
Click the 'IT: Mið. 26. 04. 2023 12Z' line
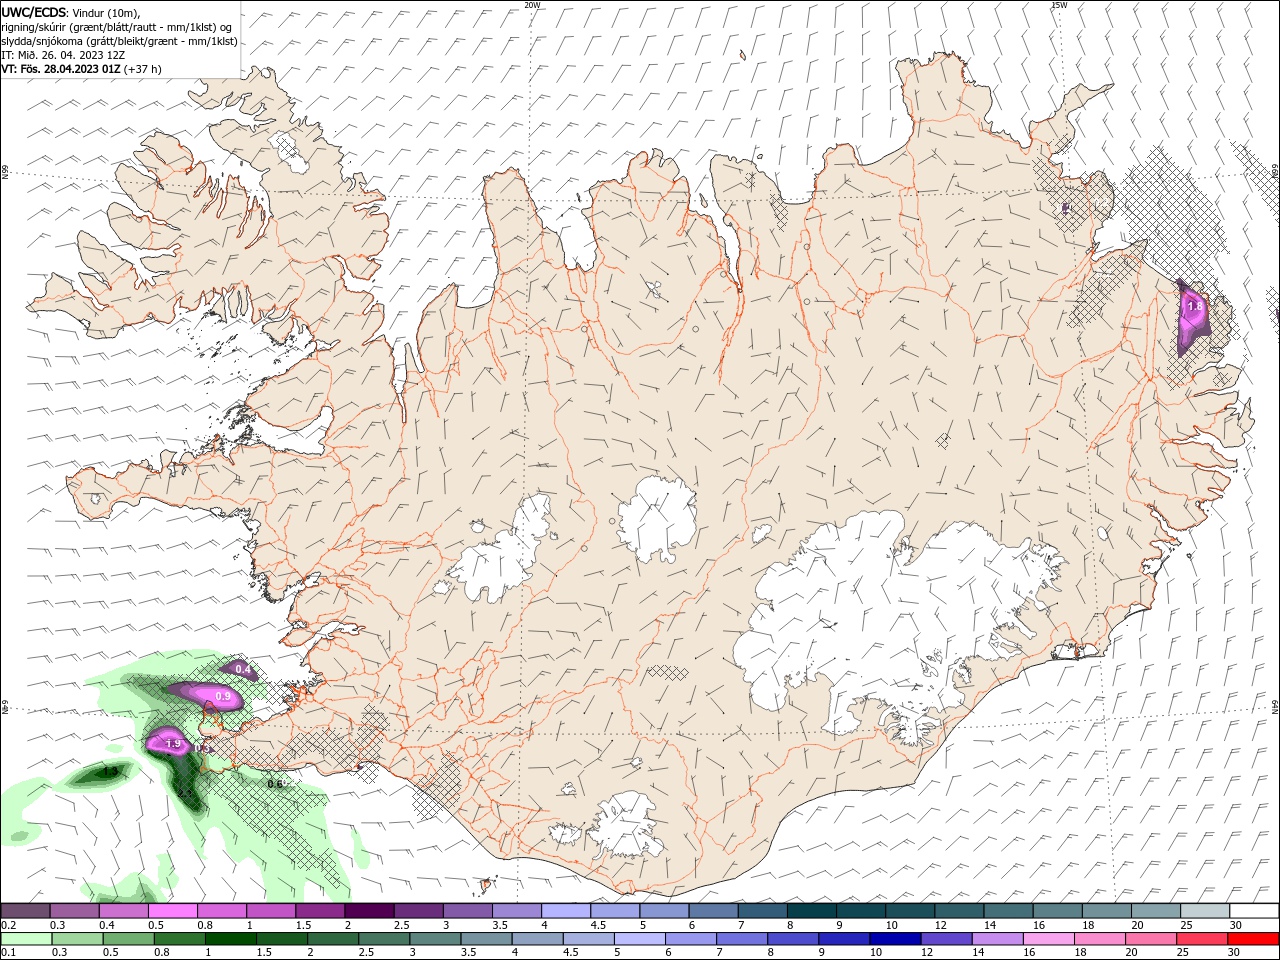coord(62,55)
